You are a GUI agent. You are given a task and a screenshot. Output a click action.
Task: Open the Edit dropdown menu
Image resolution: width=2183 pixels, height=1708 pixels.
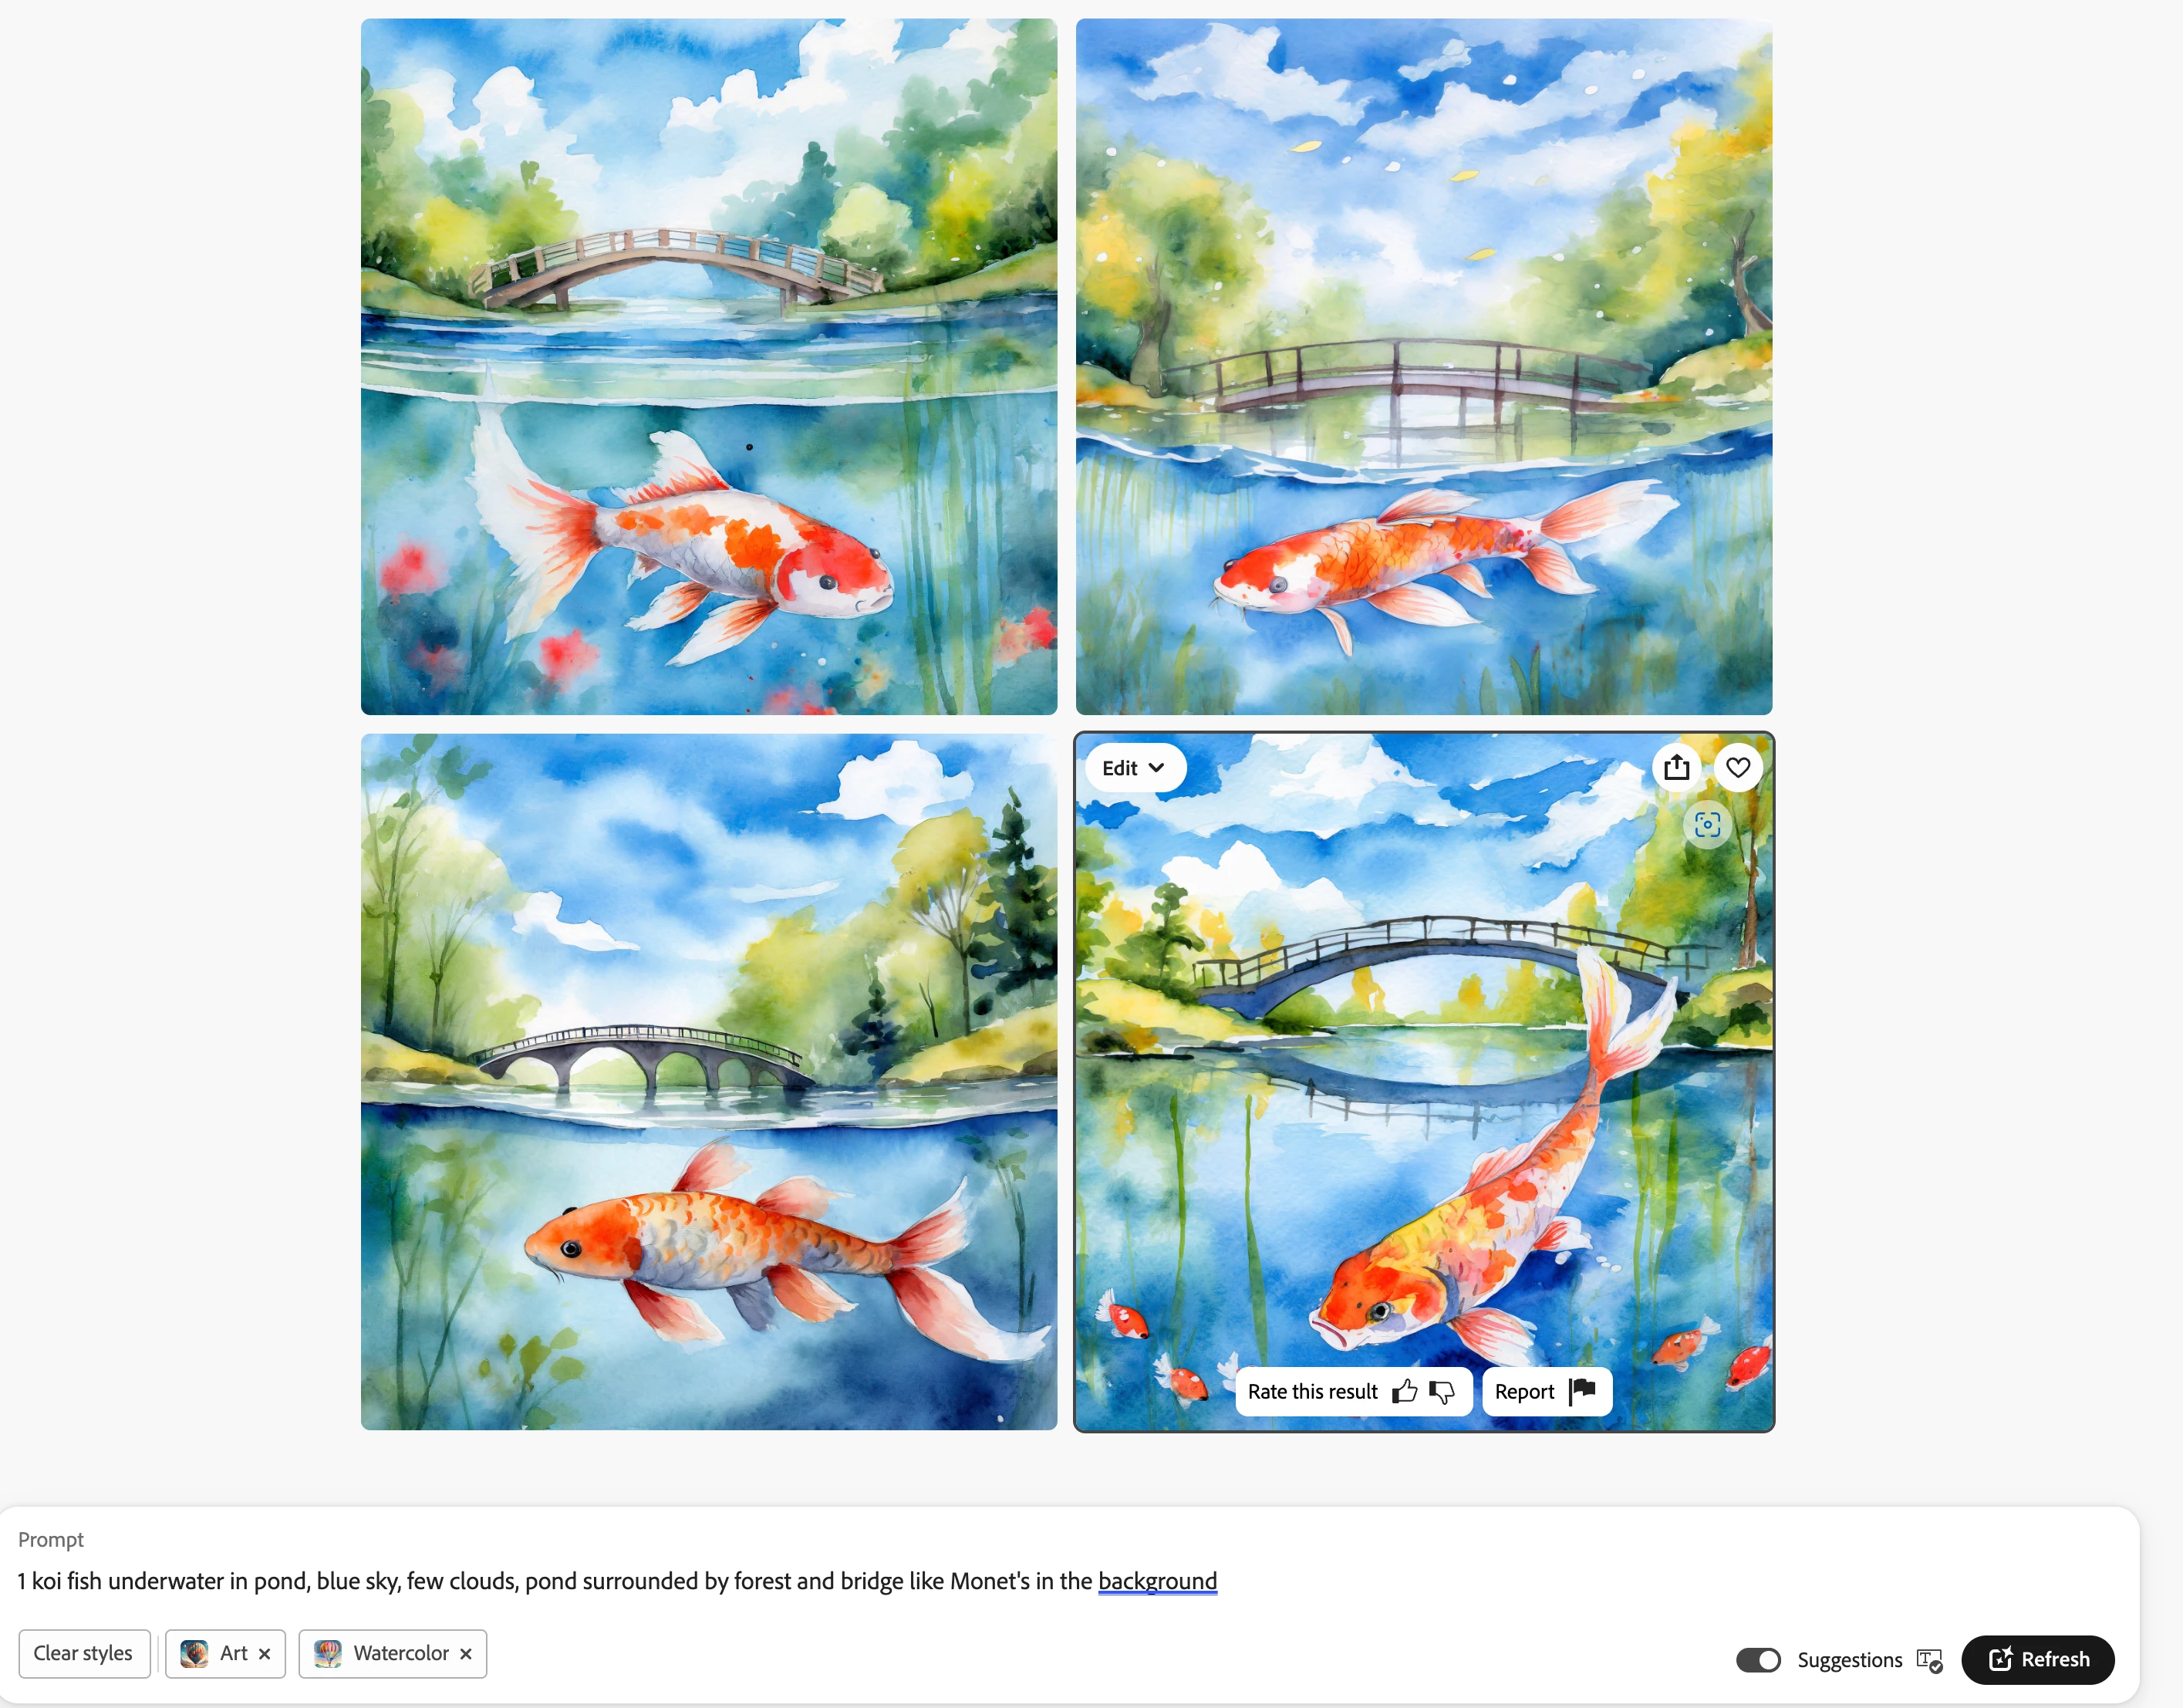pos(1135,768)
